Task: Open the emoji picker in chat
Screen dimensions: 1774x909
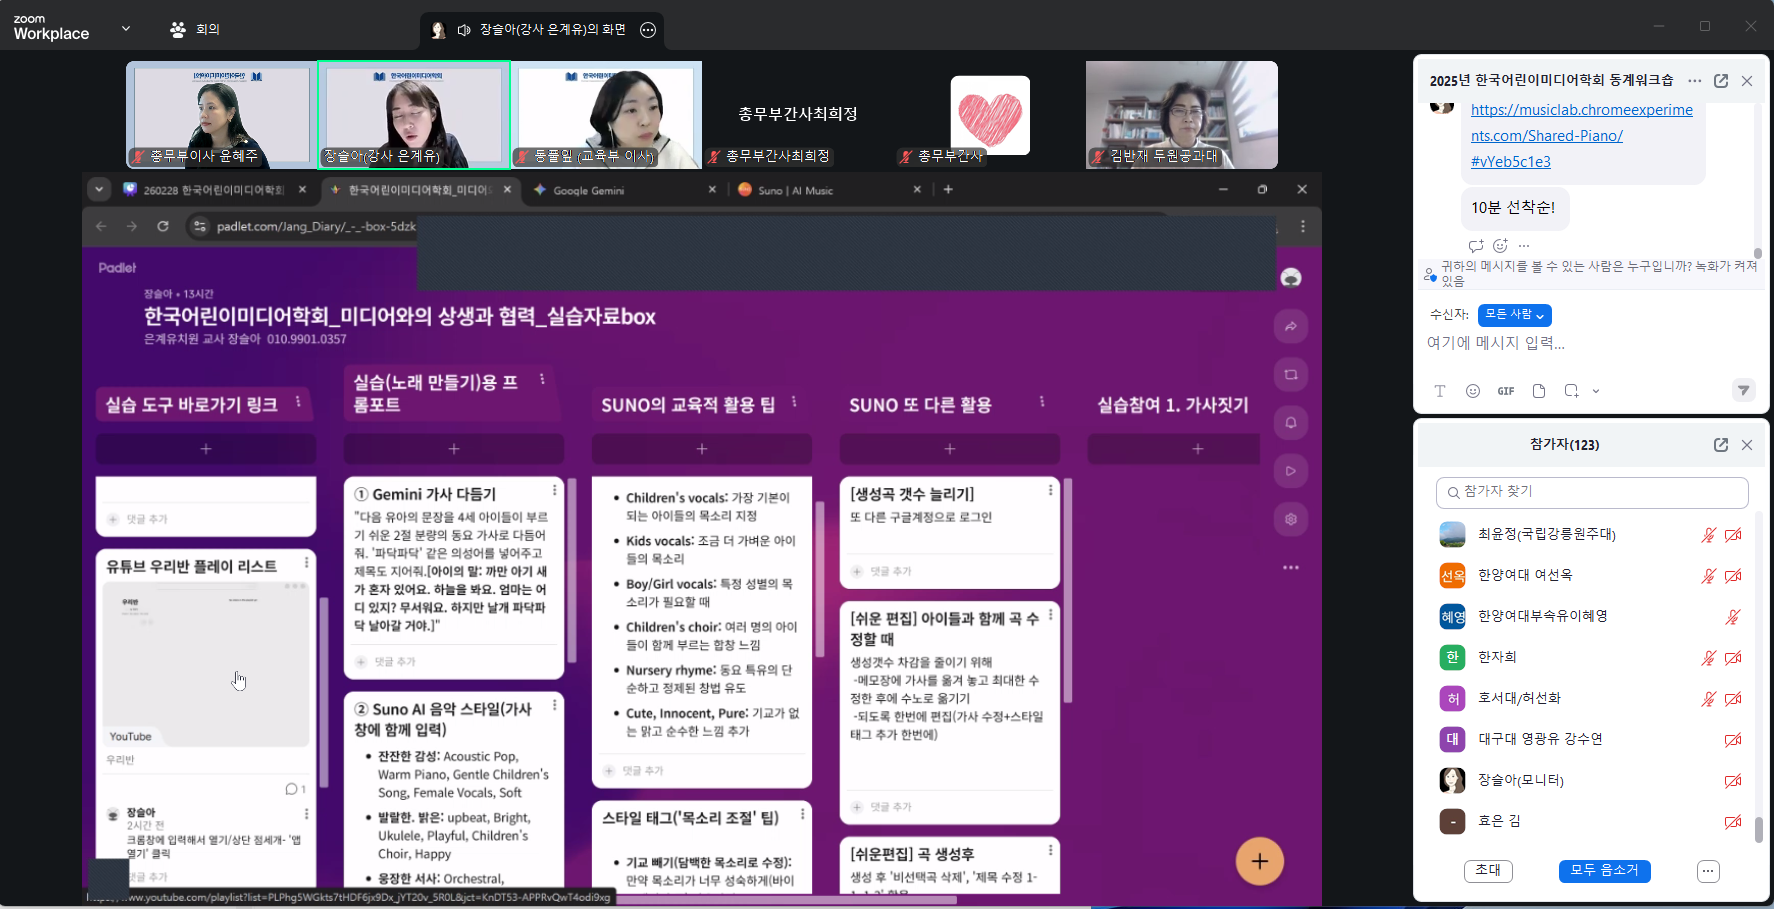Action: click(1472, 391)
